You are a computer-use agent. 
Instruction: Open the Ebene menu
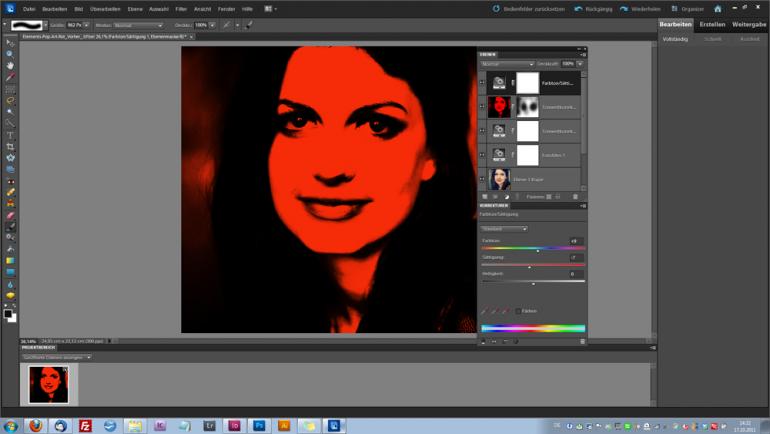click(x=135, y=9)
